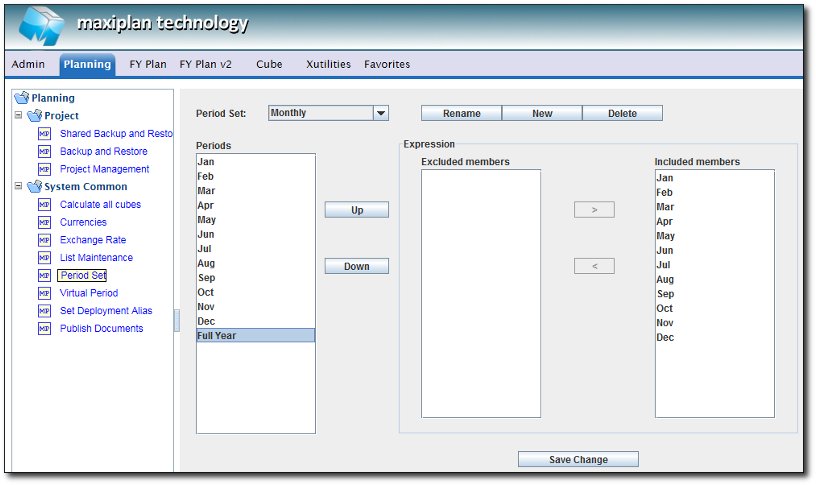Screen dimensions: 816x485
Task: Click the icon beside Virtual Period
Action: [x=44, y=293]
